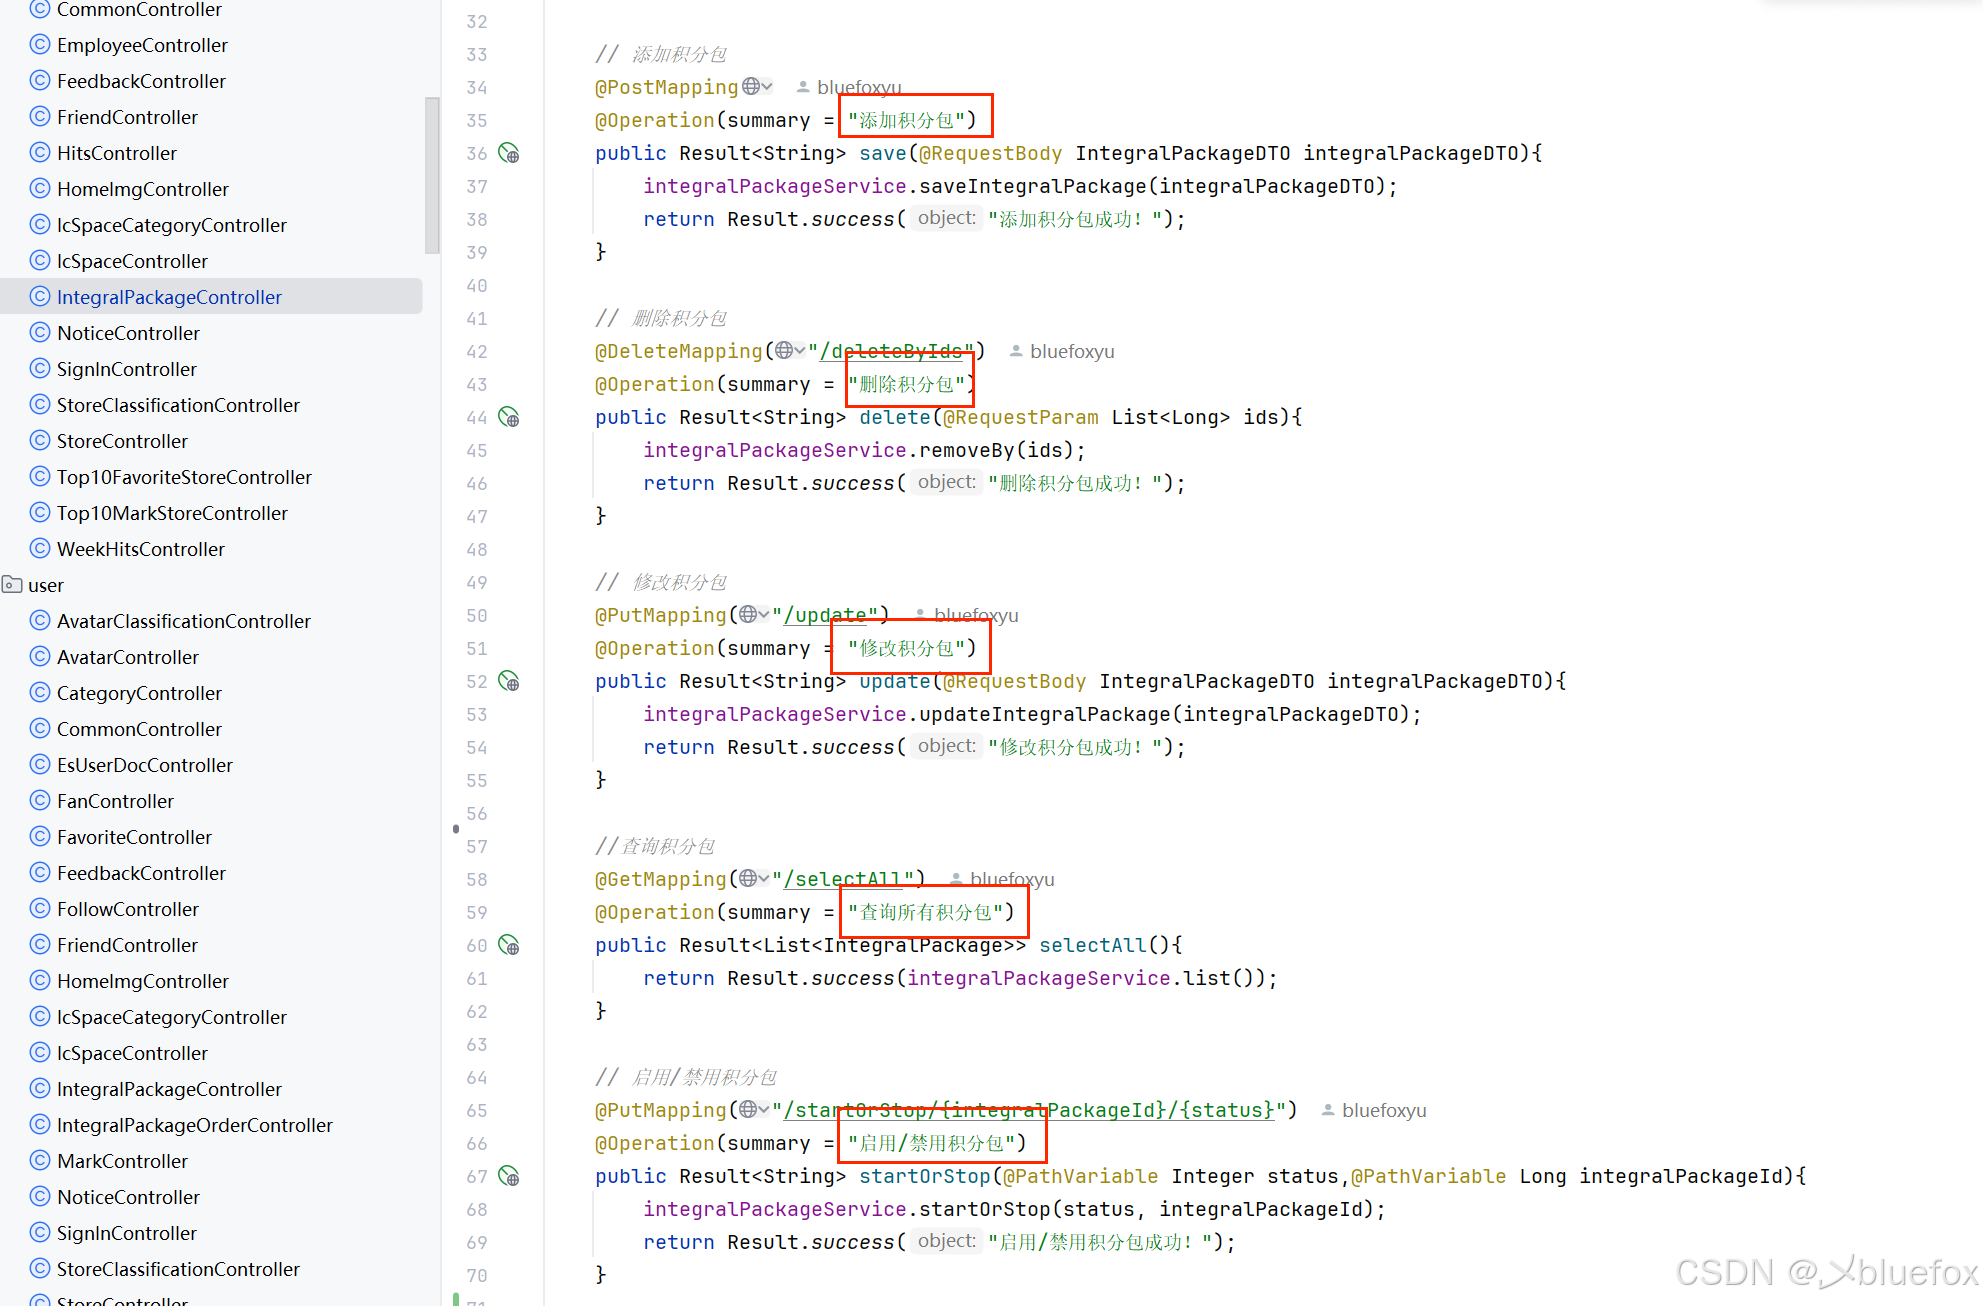Image resolution: width=1983 pixels, height=1306 pixels.
Task: Click endpoint gutter icon on line 36
Action: (509, 153)
